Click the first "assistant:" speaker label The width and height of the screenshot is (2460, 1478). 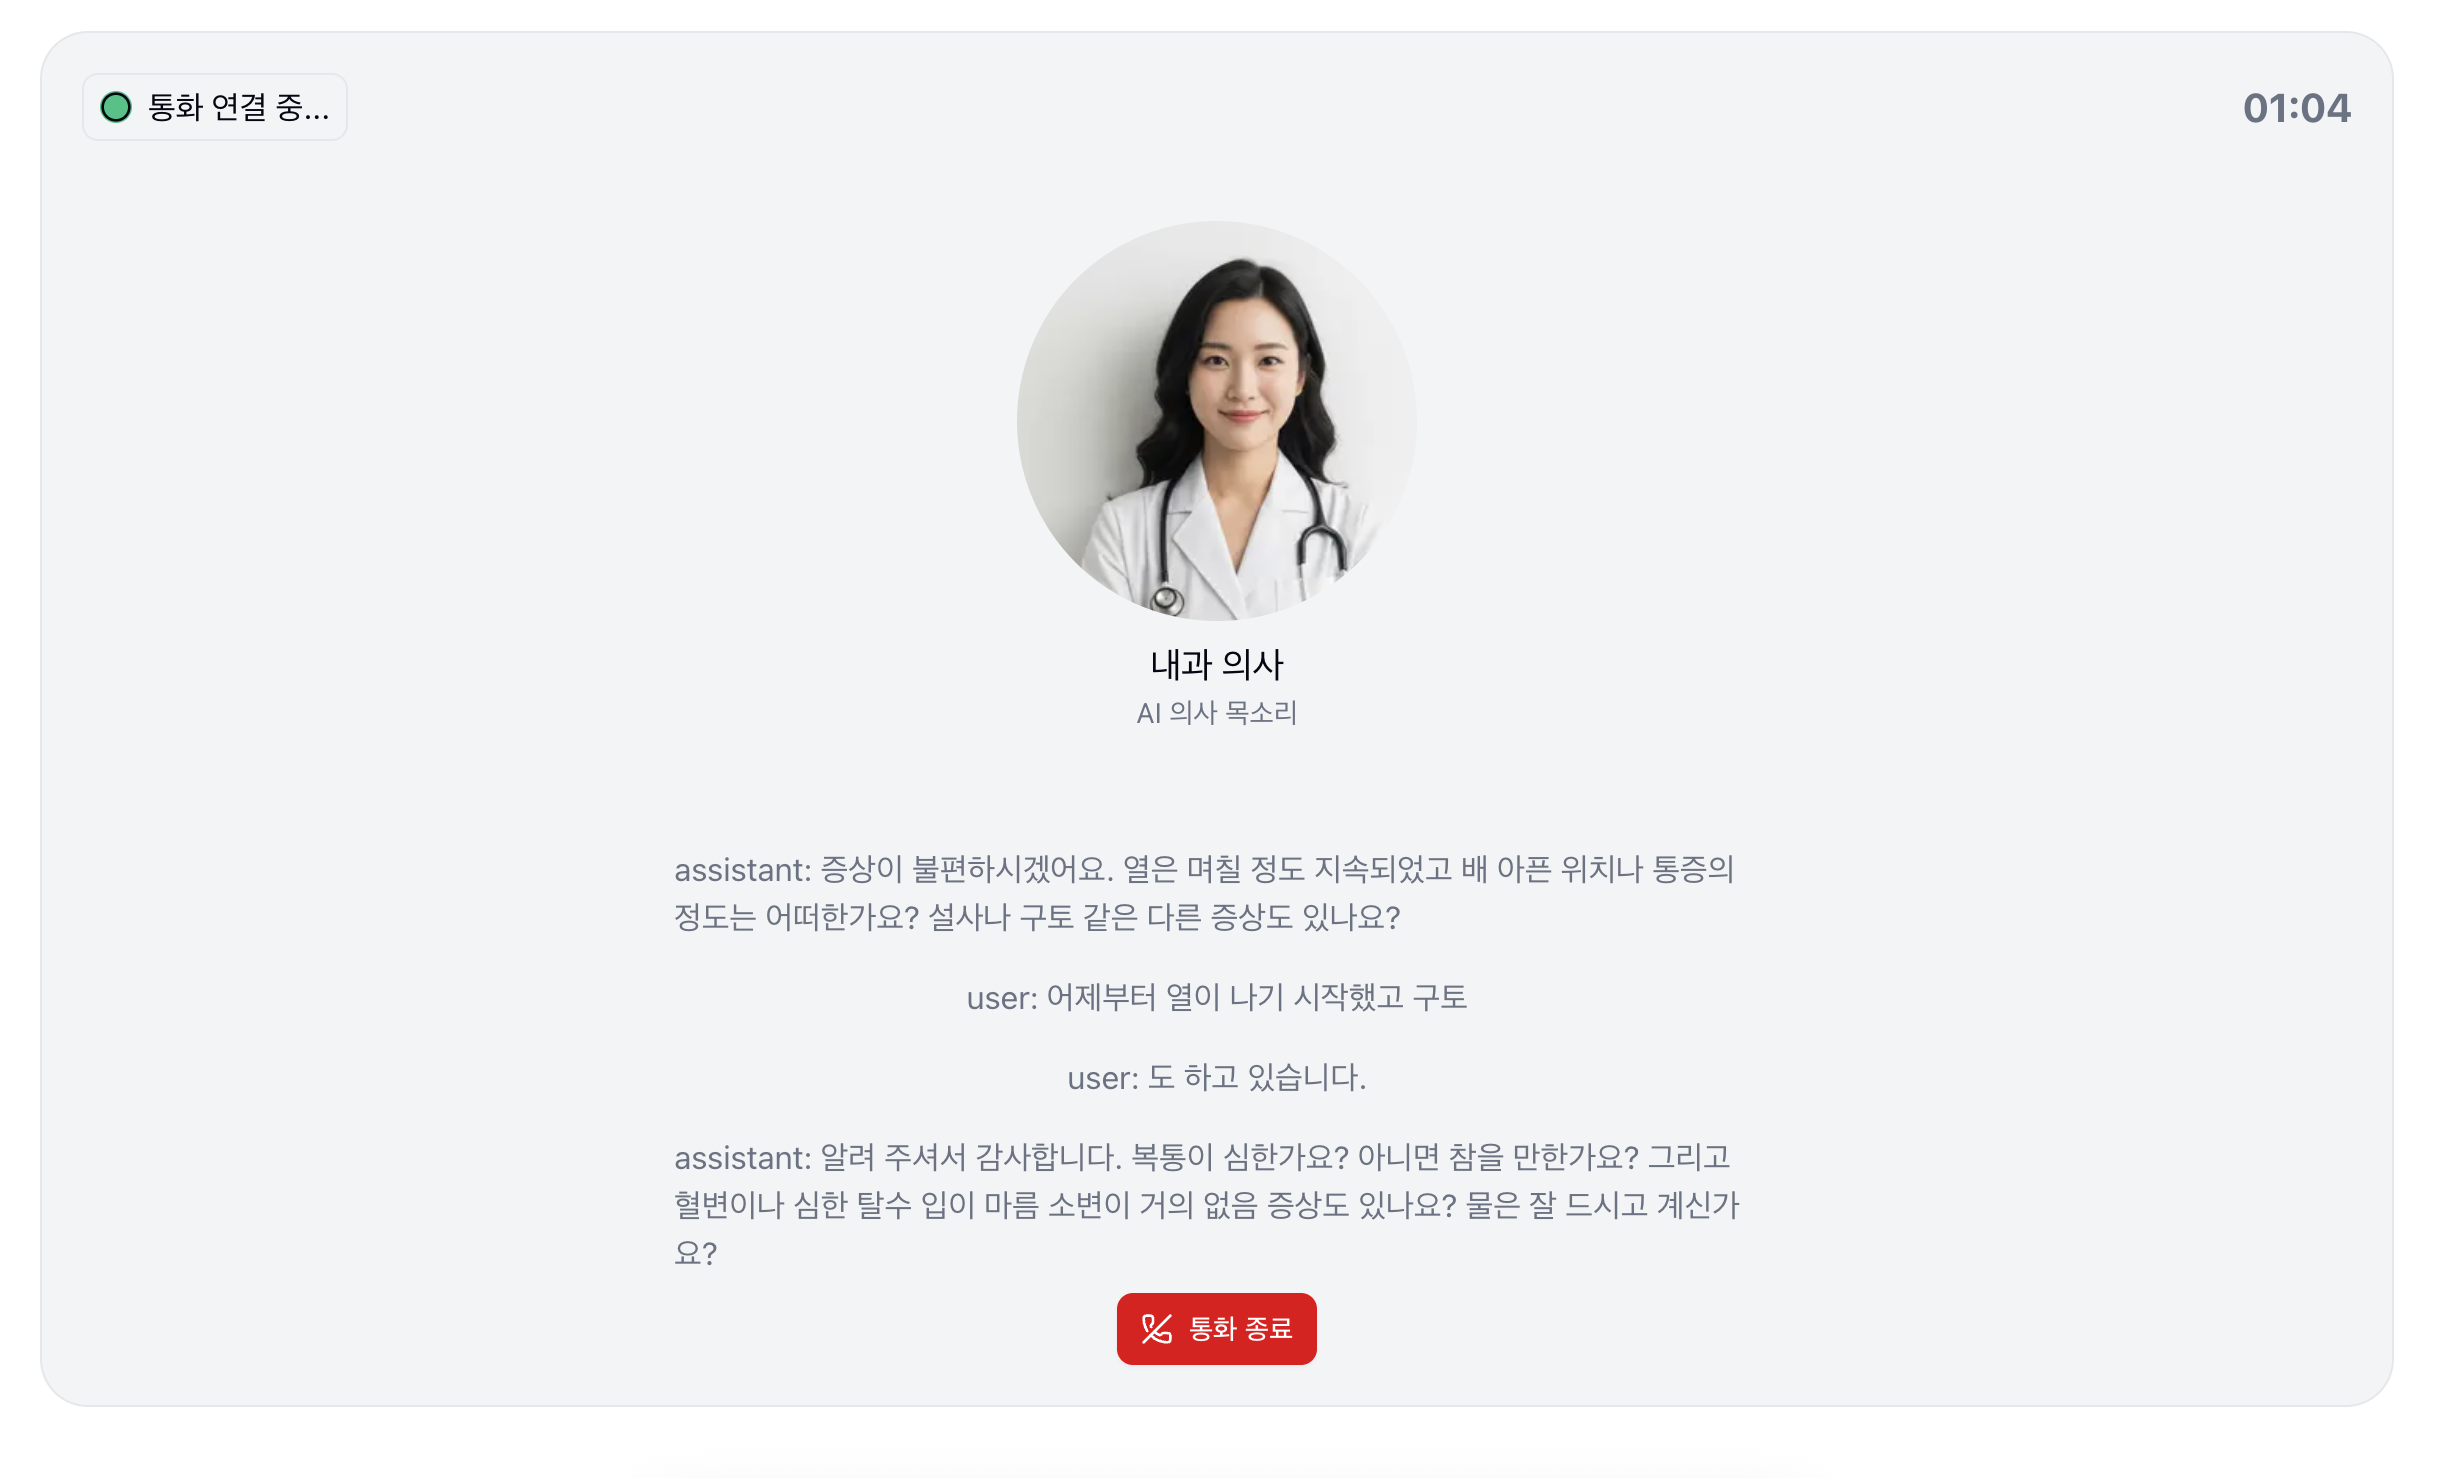tap(742, 870)
